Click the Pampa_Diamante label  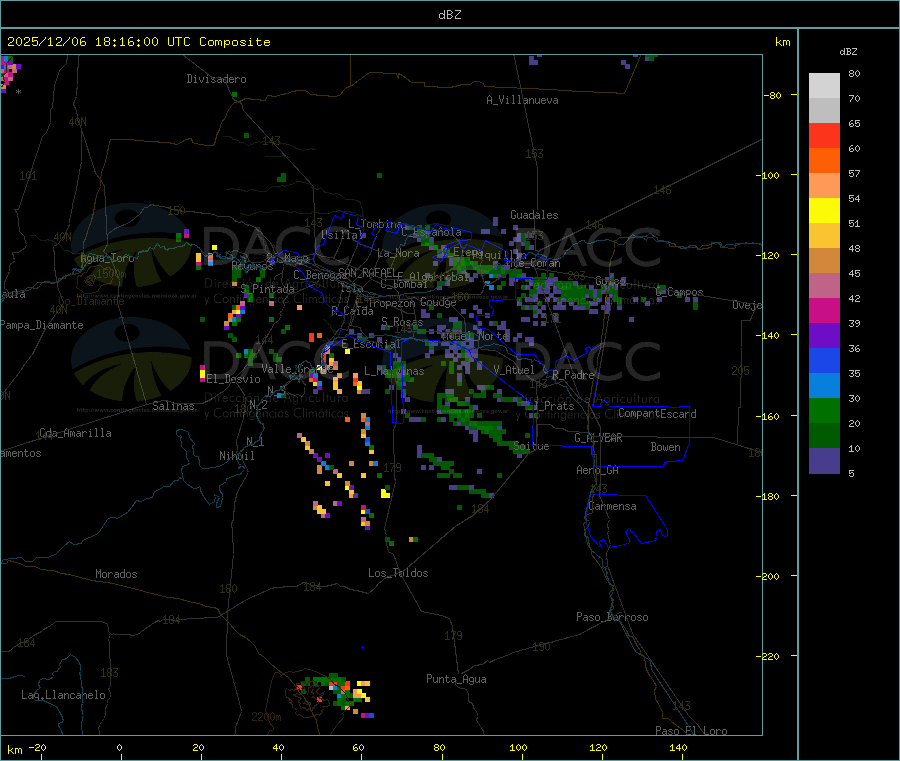point(41,325)
